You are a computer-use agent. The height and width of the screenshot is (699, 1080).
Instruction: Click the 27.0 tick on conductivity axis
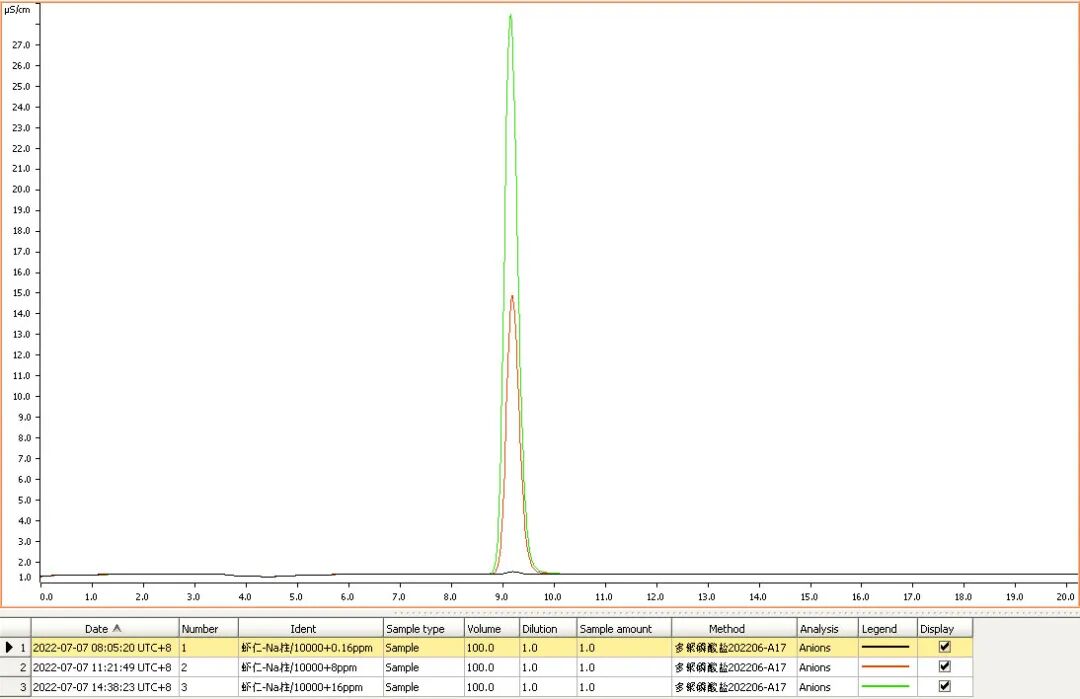(21, 45)
